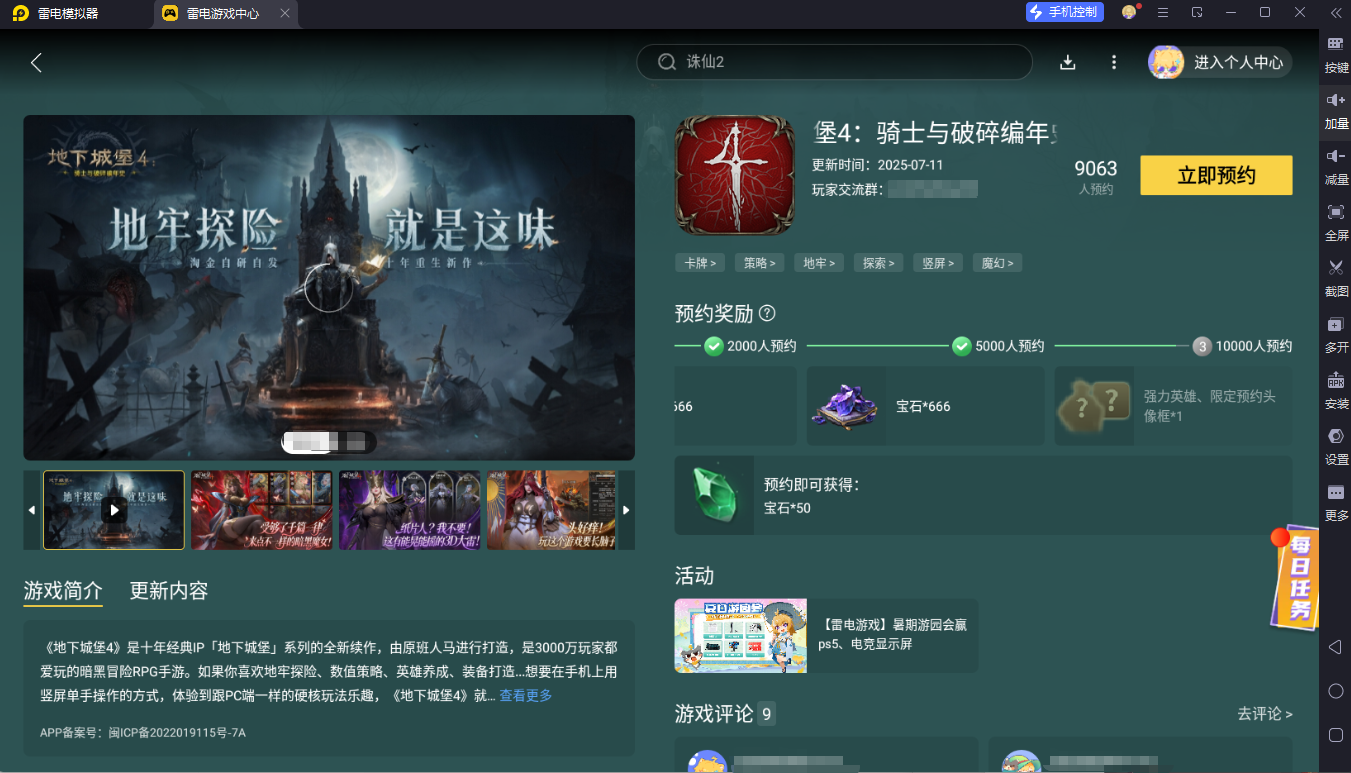Click the purple gems 宝石*666 reward icon
The image size is (1351, 773).
point(846,406)
